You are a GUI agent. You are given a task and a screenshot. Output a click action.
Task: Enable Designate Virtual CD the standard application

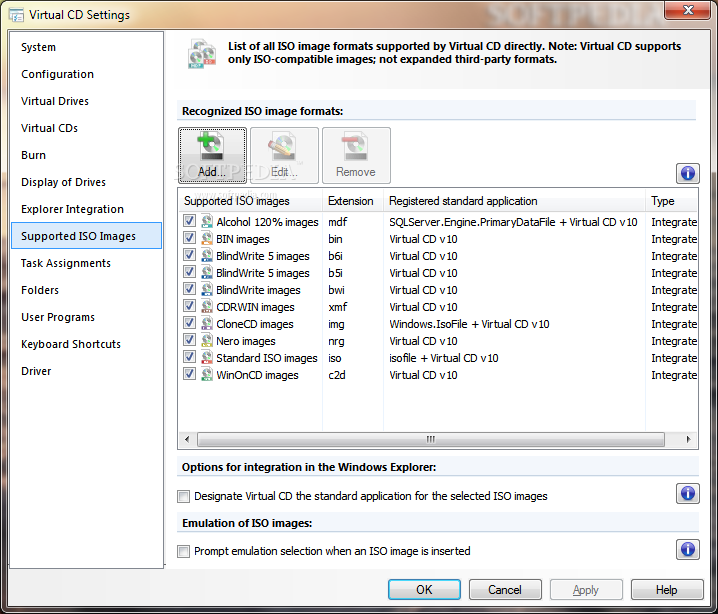[184, 496]
